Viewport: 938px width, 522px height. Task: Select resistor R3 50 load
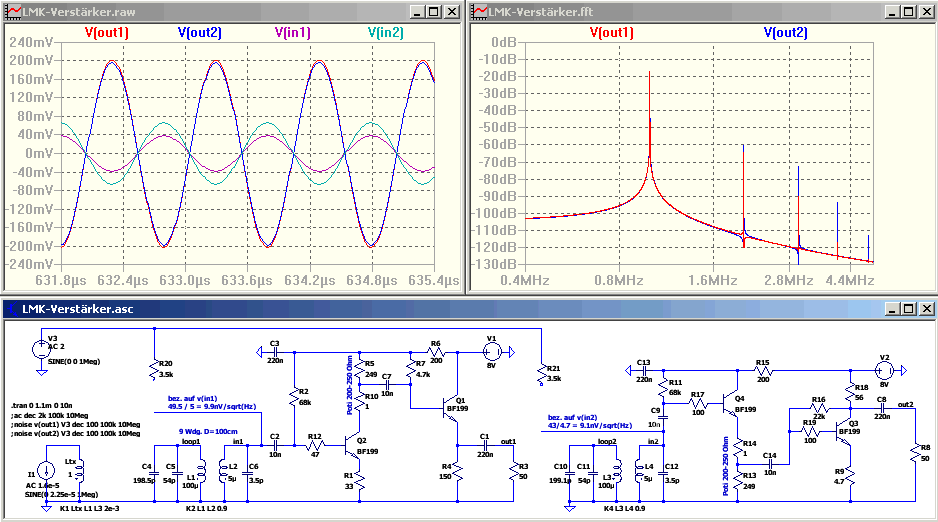click(513, 472)
